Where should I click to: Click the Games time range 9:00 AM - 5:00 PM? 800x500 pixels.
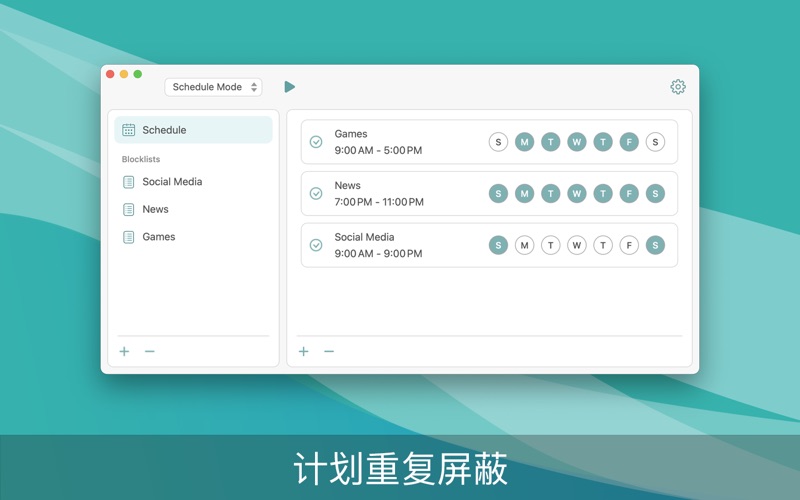tap(378, 151)
